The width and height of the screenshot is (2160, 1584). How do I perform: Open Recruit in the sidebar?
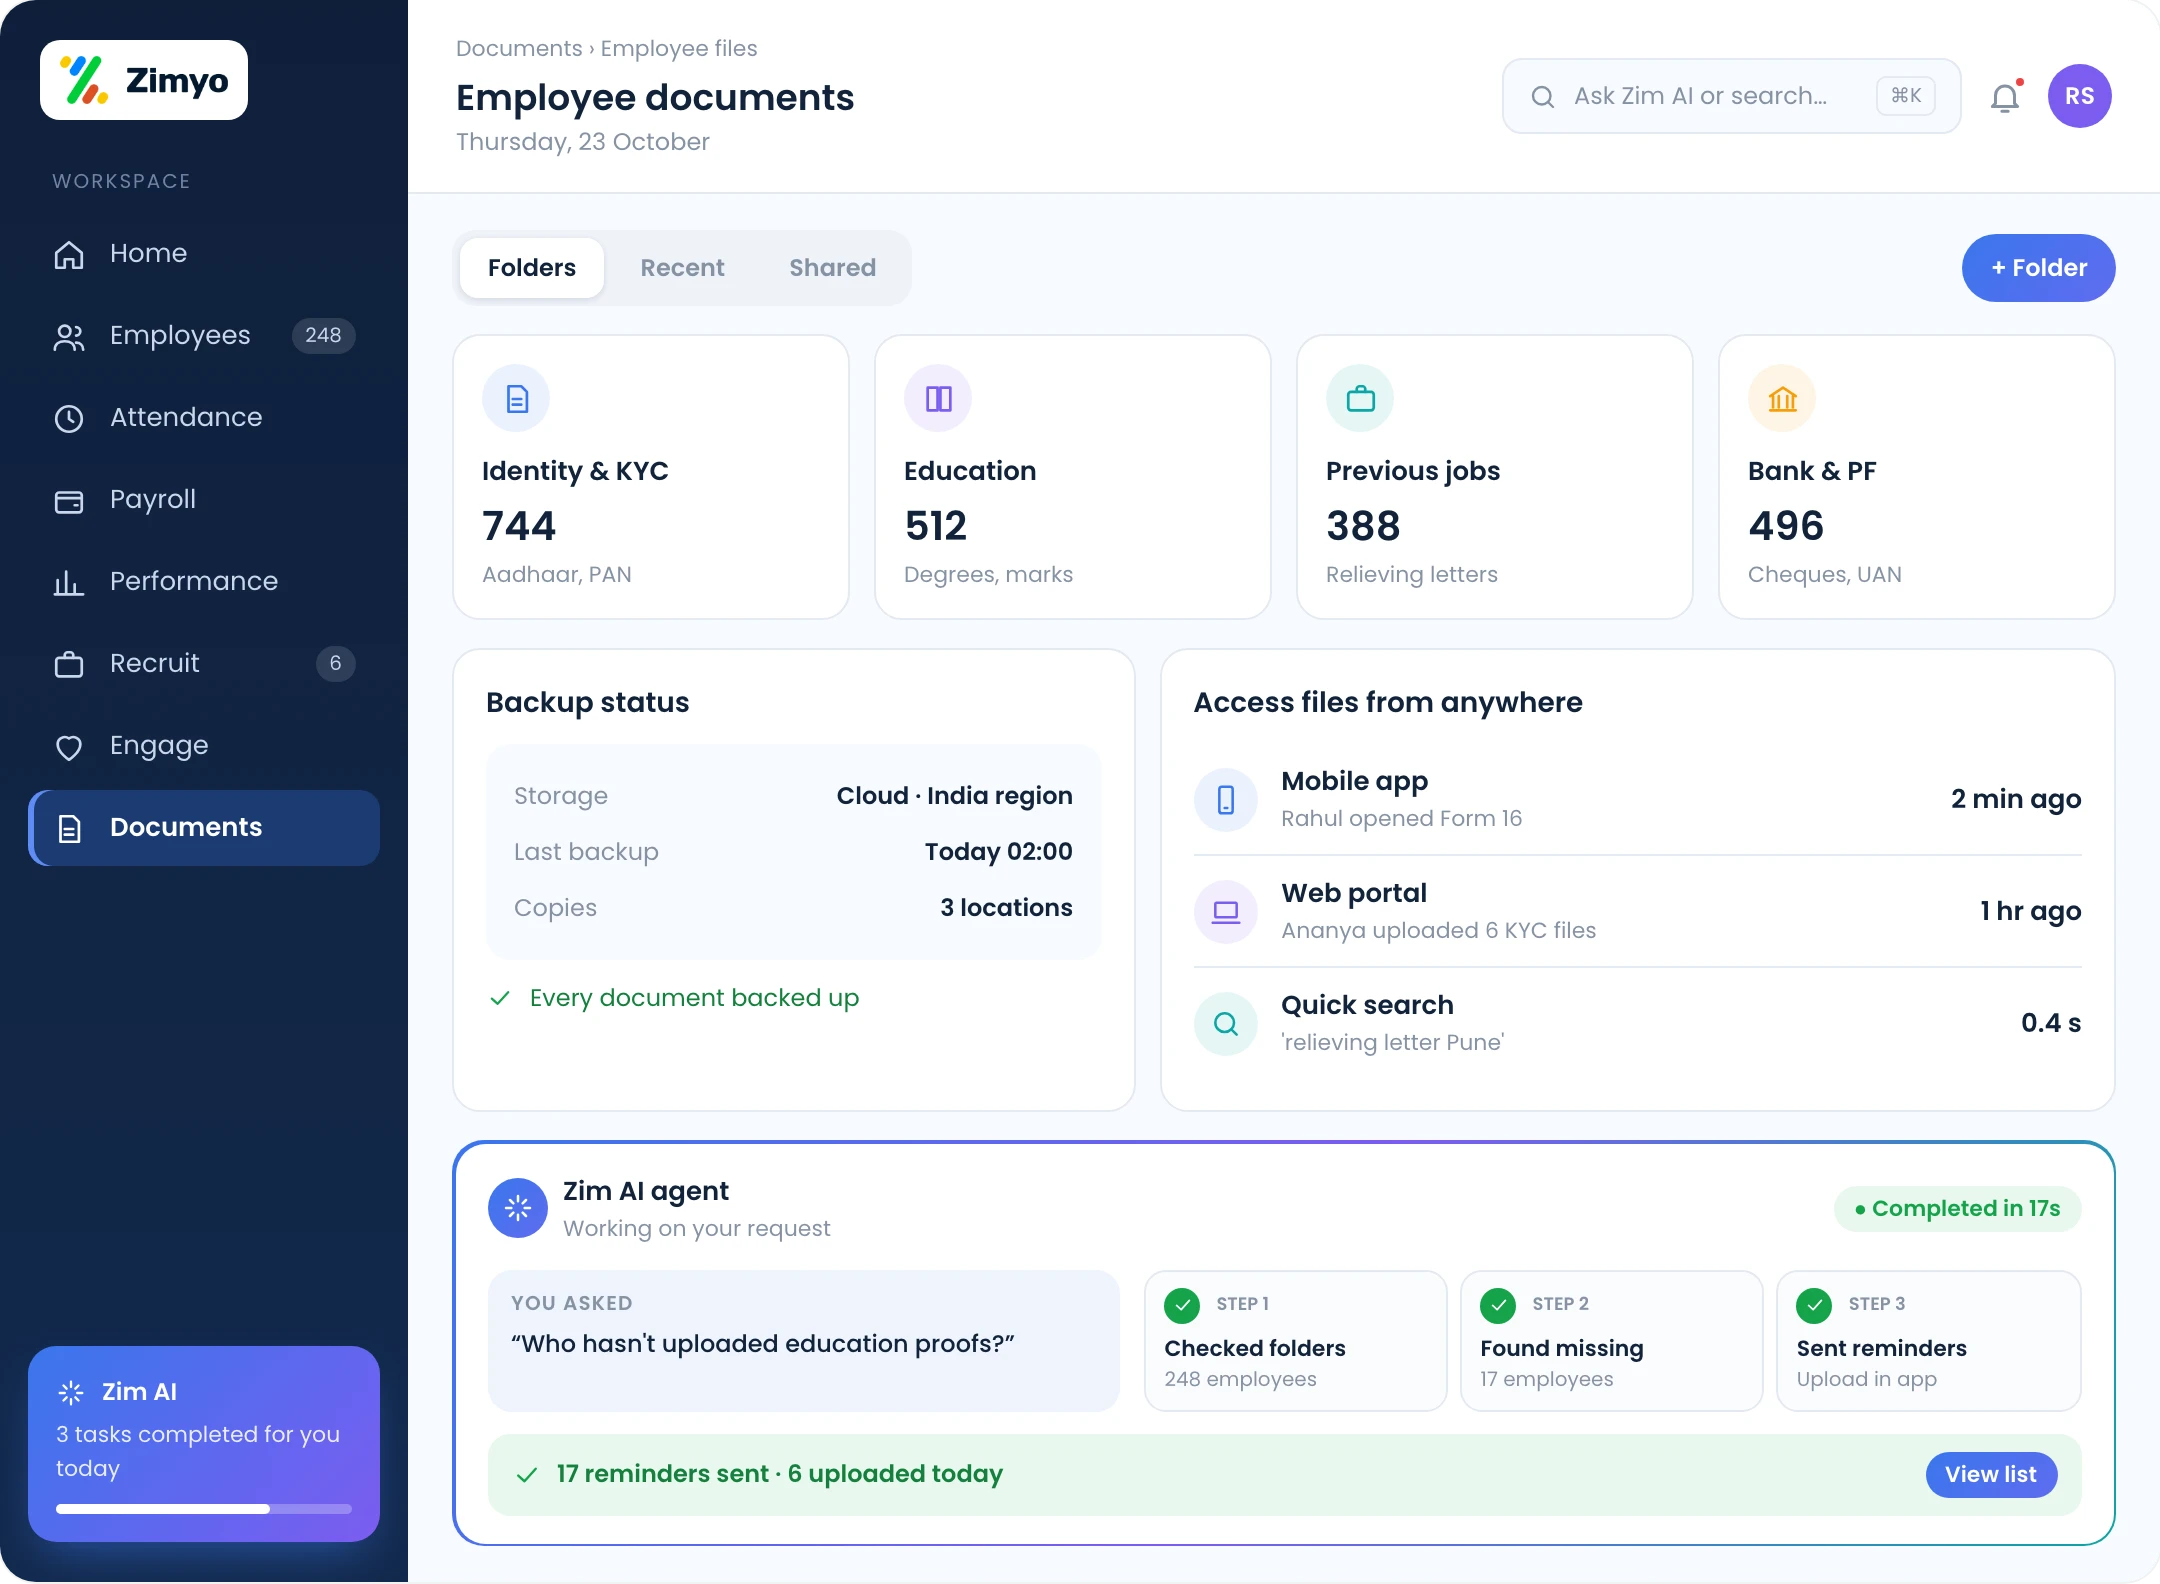204,663
